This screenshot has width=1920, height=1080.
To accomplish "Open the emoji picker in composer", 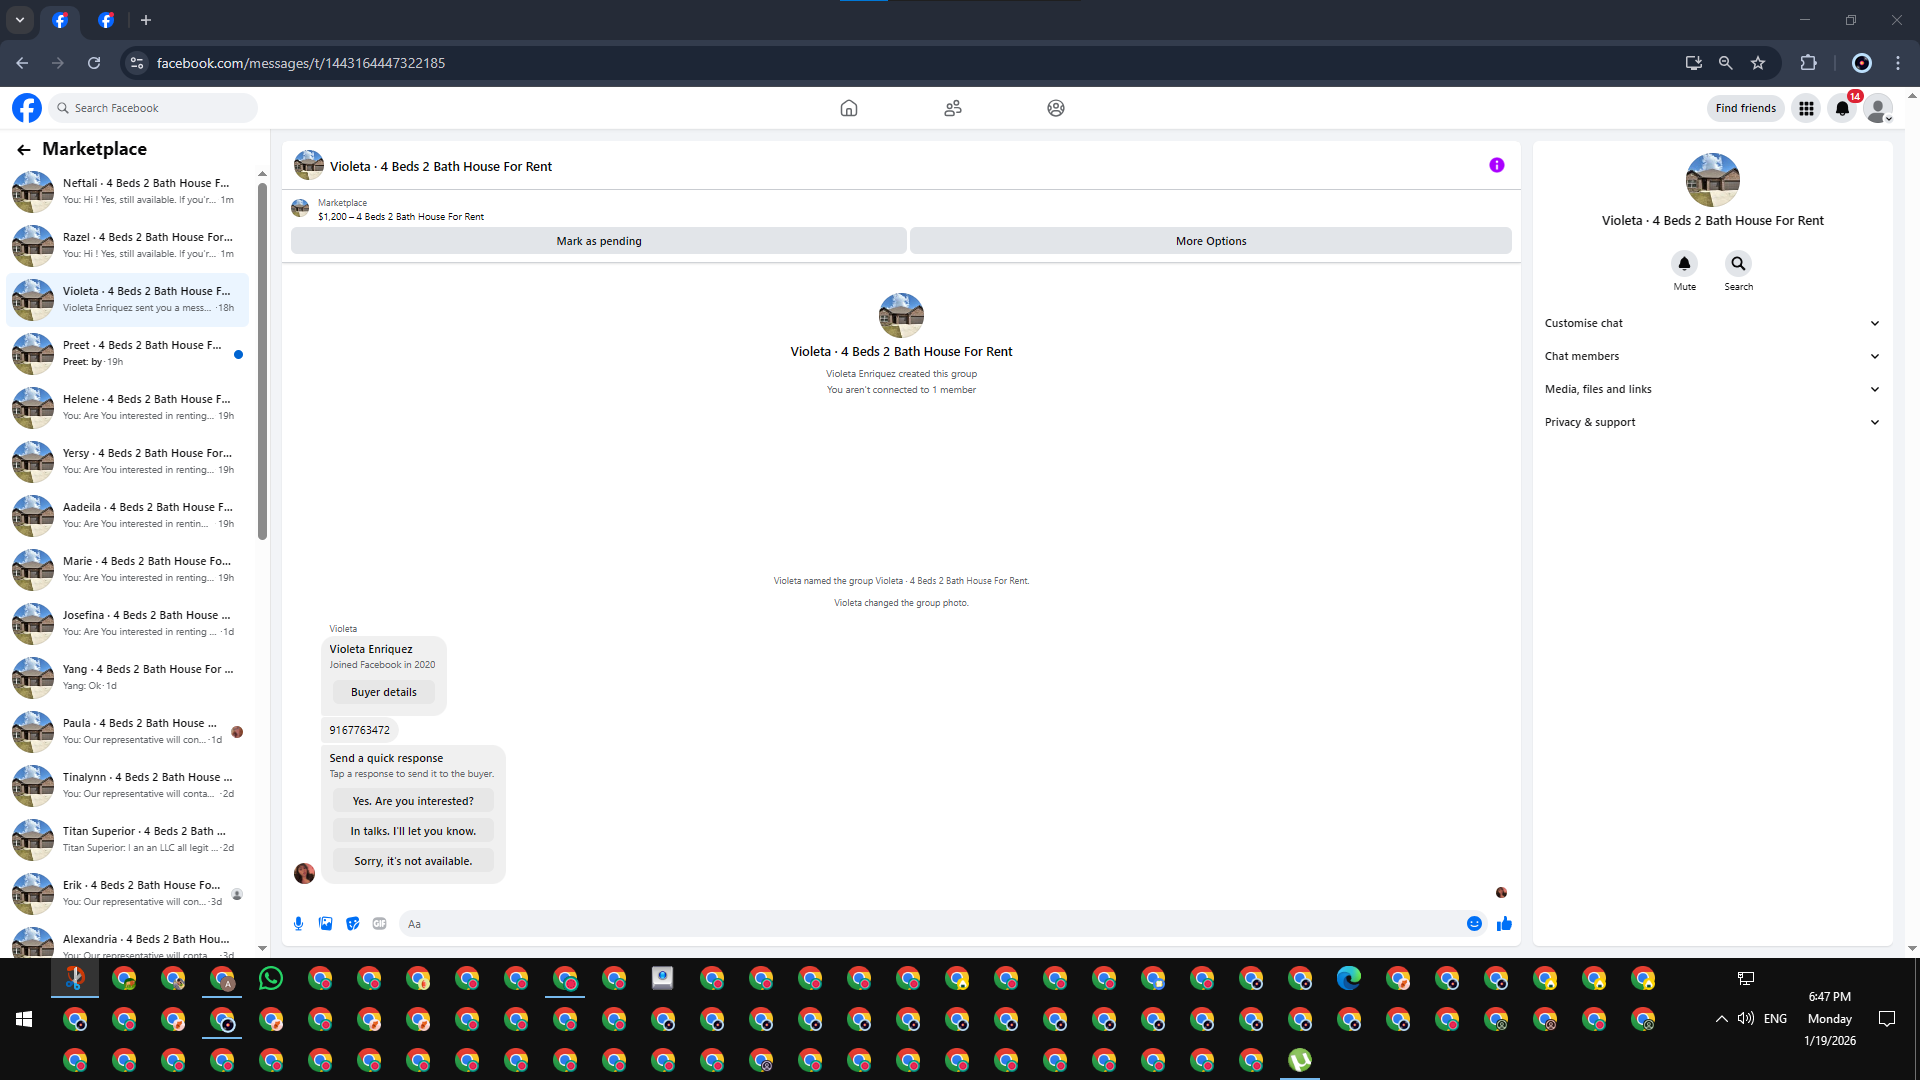I will (x=1474, y=924).
